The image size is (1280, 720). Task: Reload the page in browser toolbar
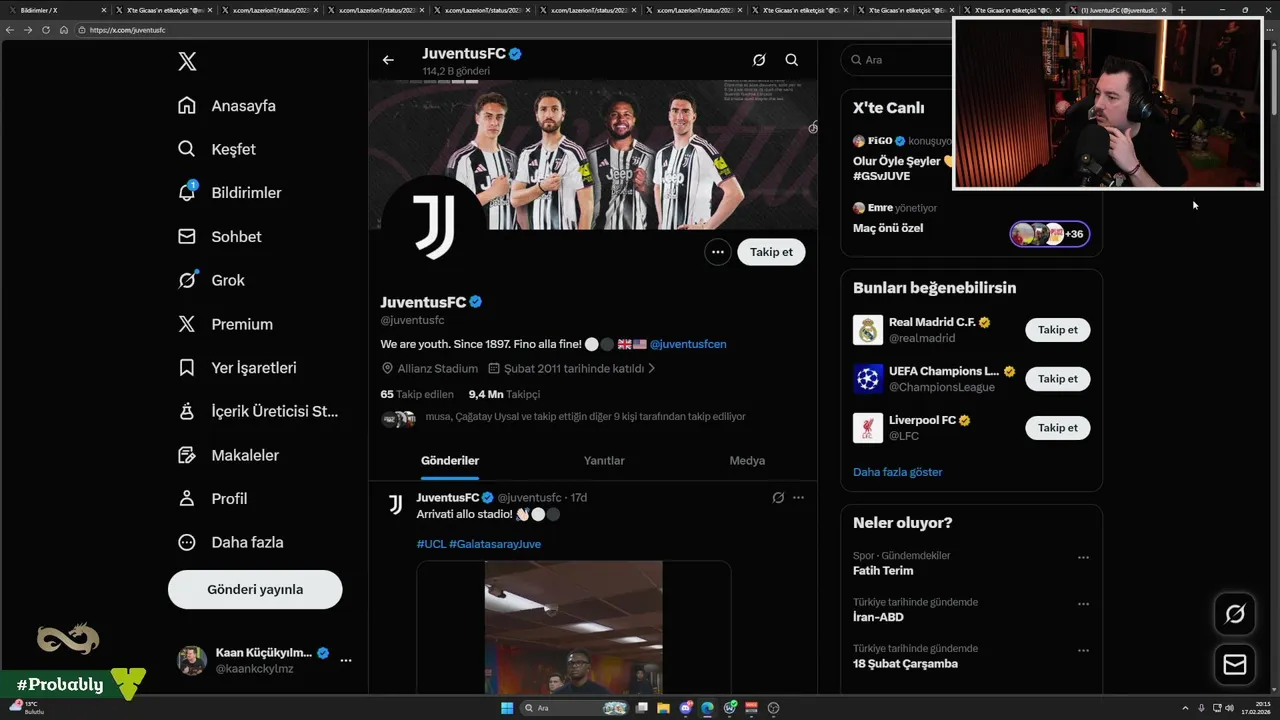(x=45, y=30)
